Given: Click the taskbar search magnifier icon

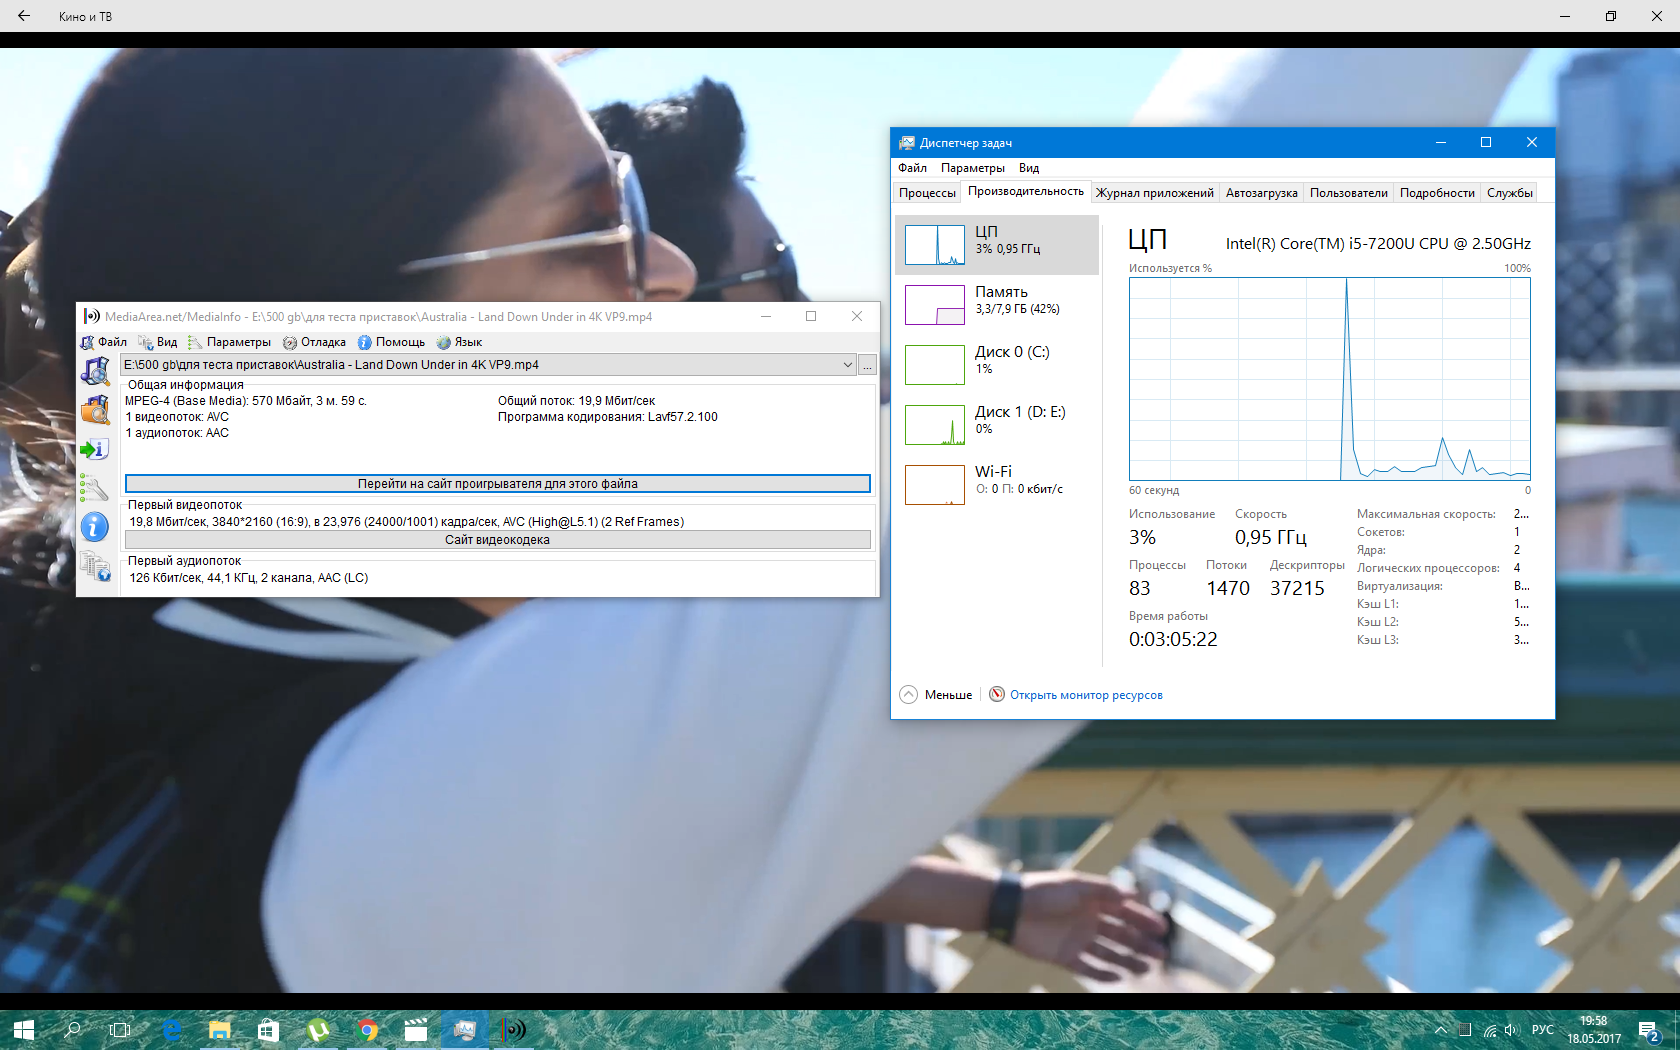Looking at the screenshot, I should tap(72, 1030).
